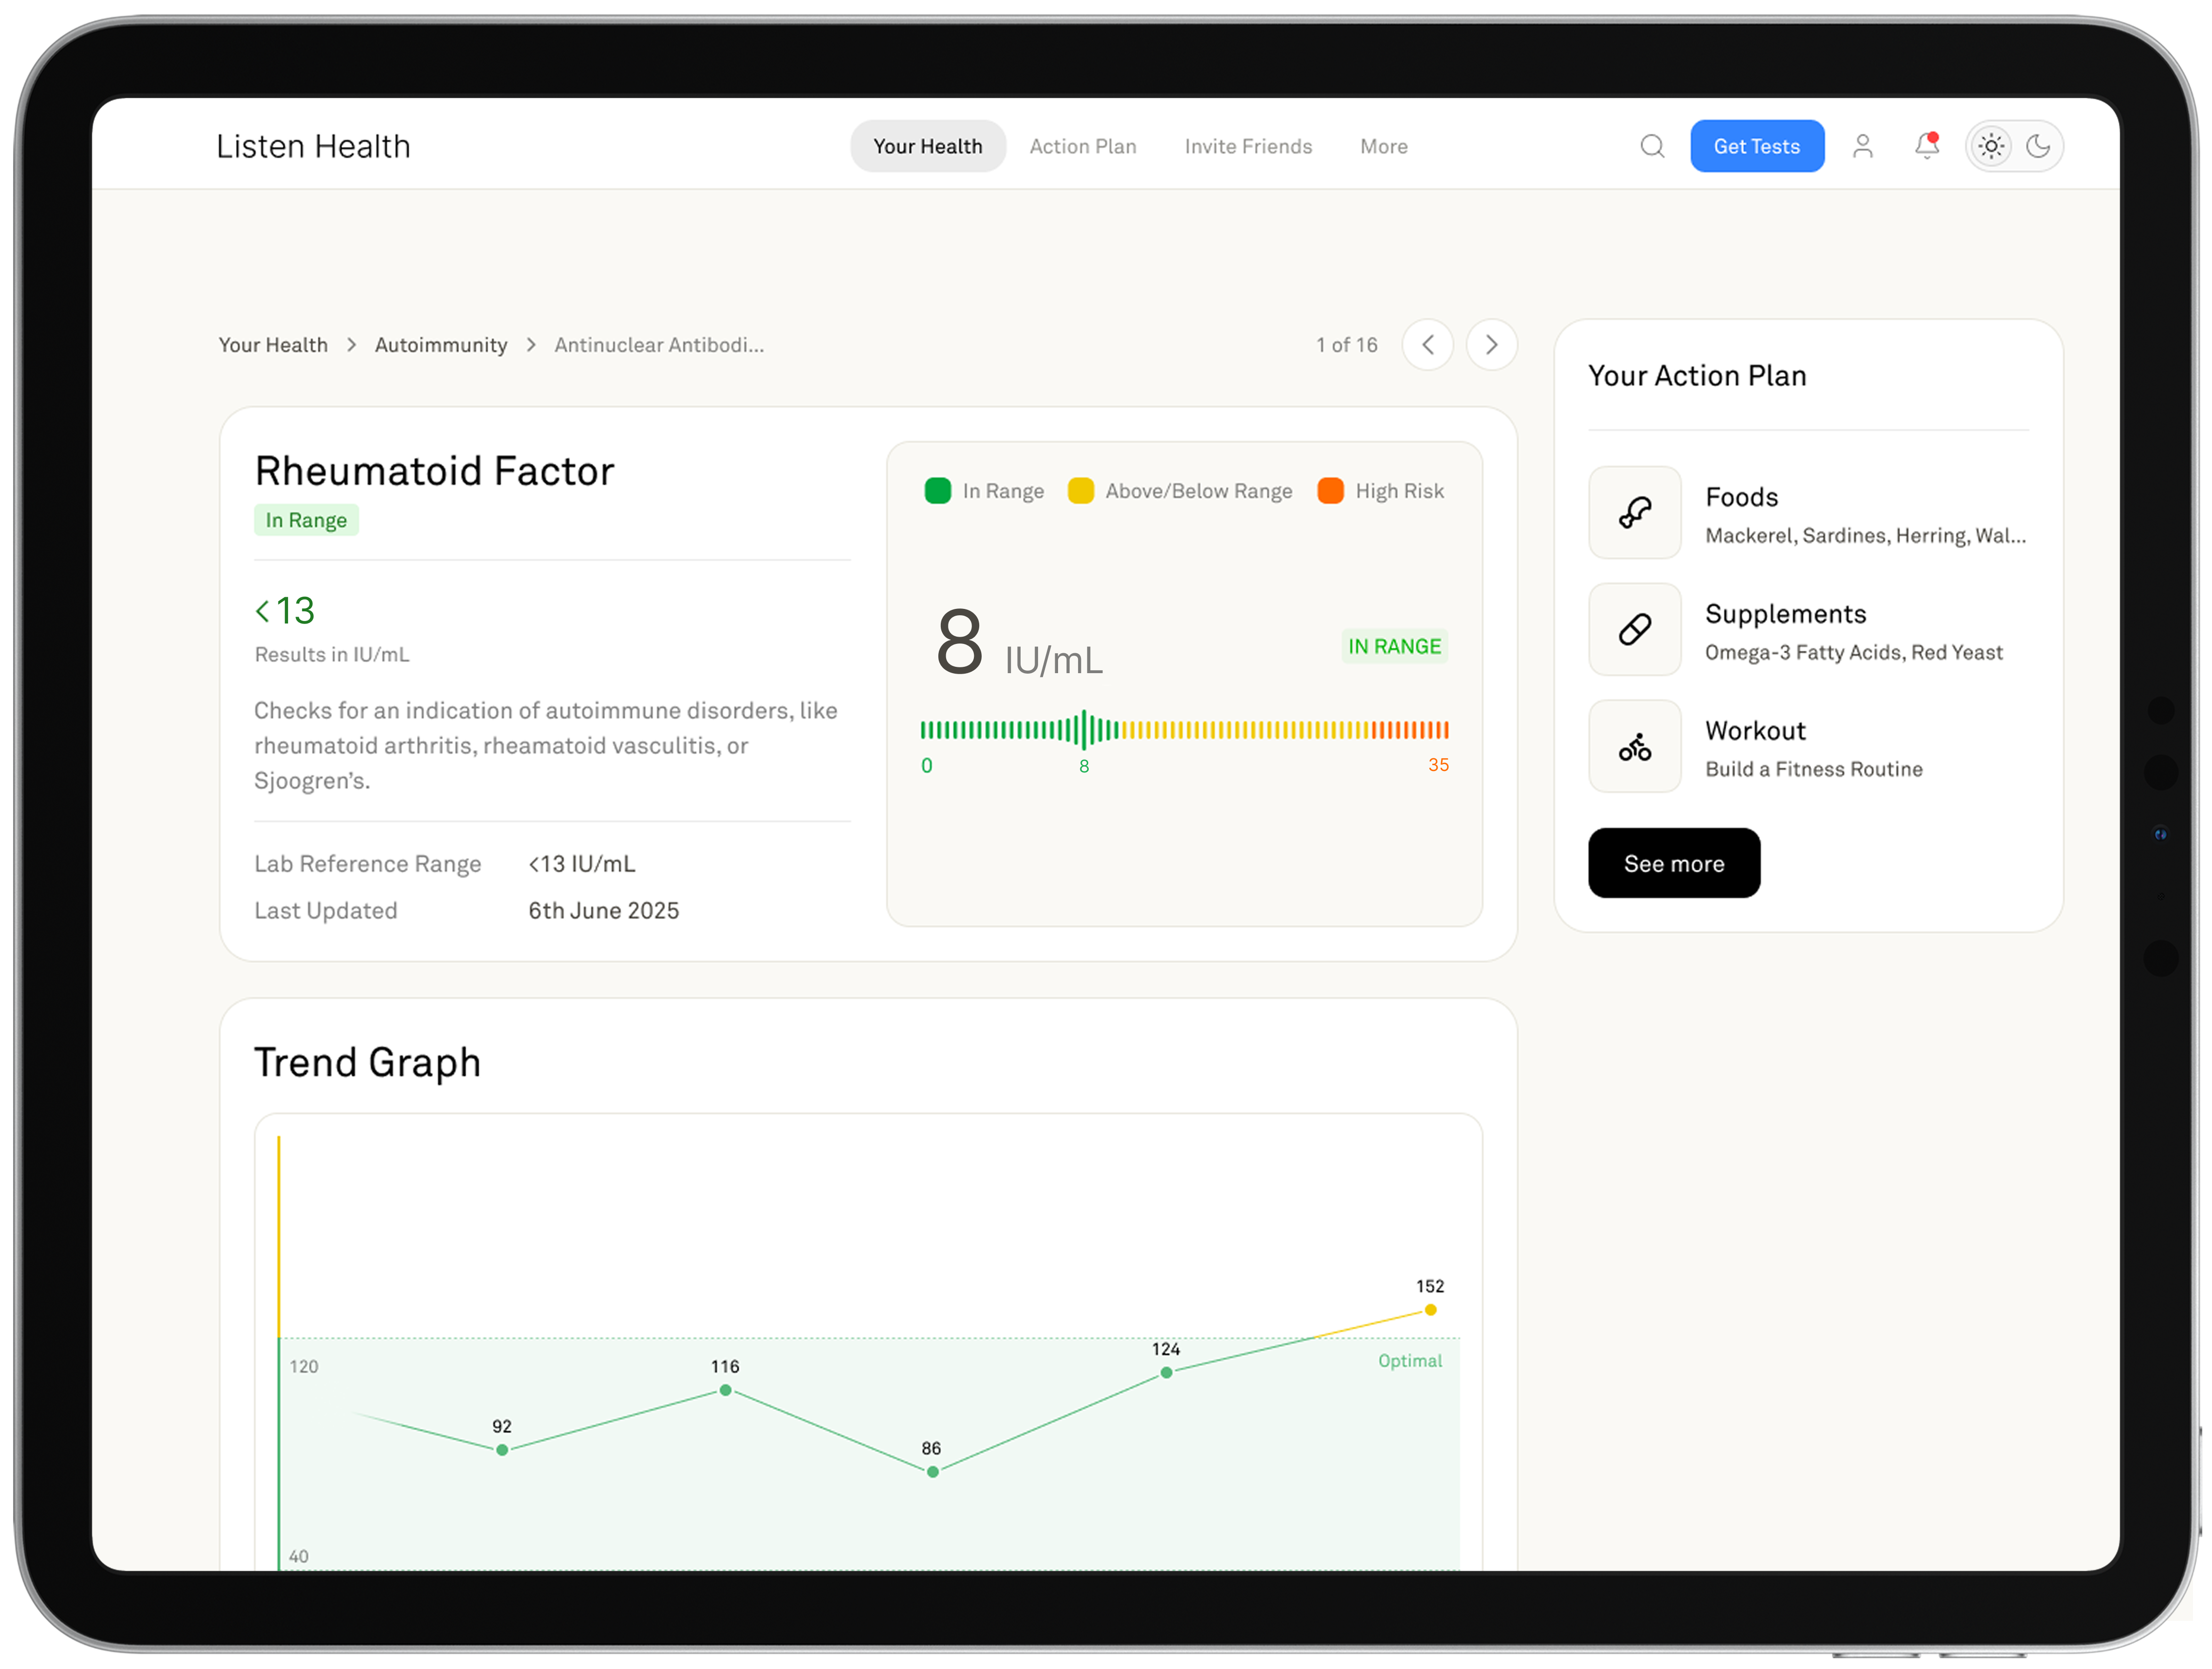Click the 8 marker on range gauge

pos(1084,730)
